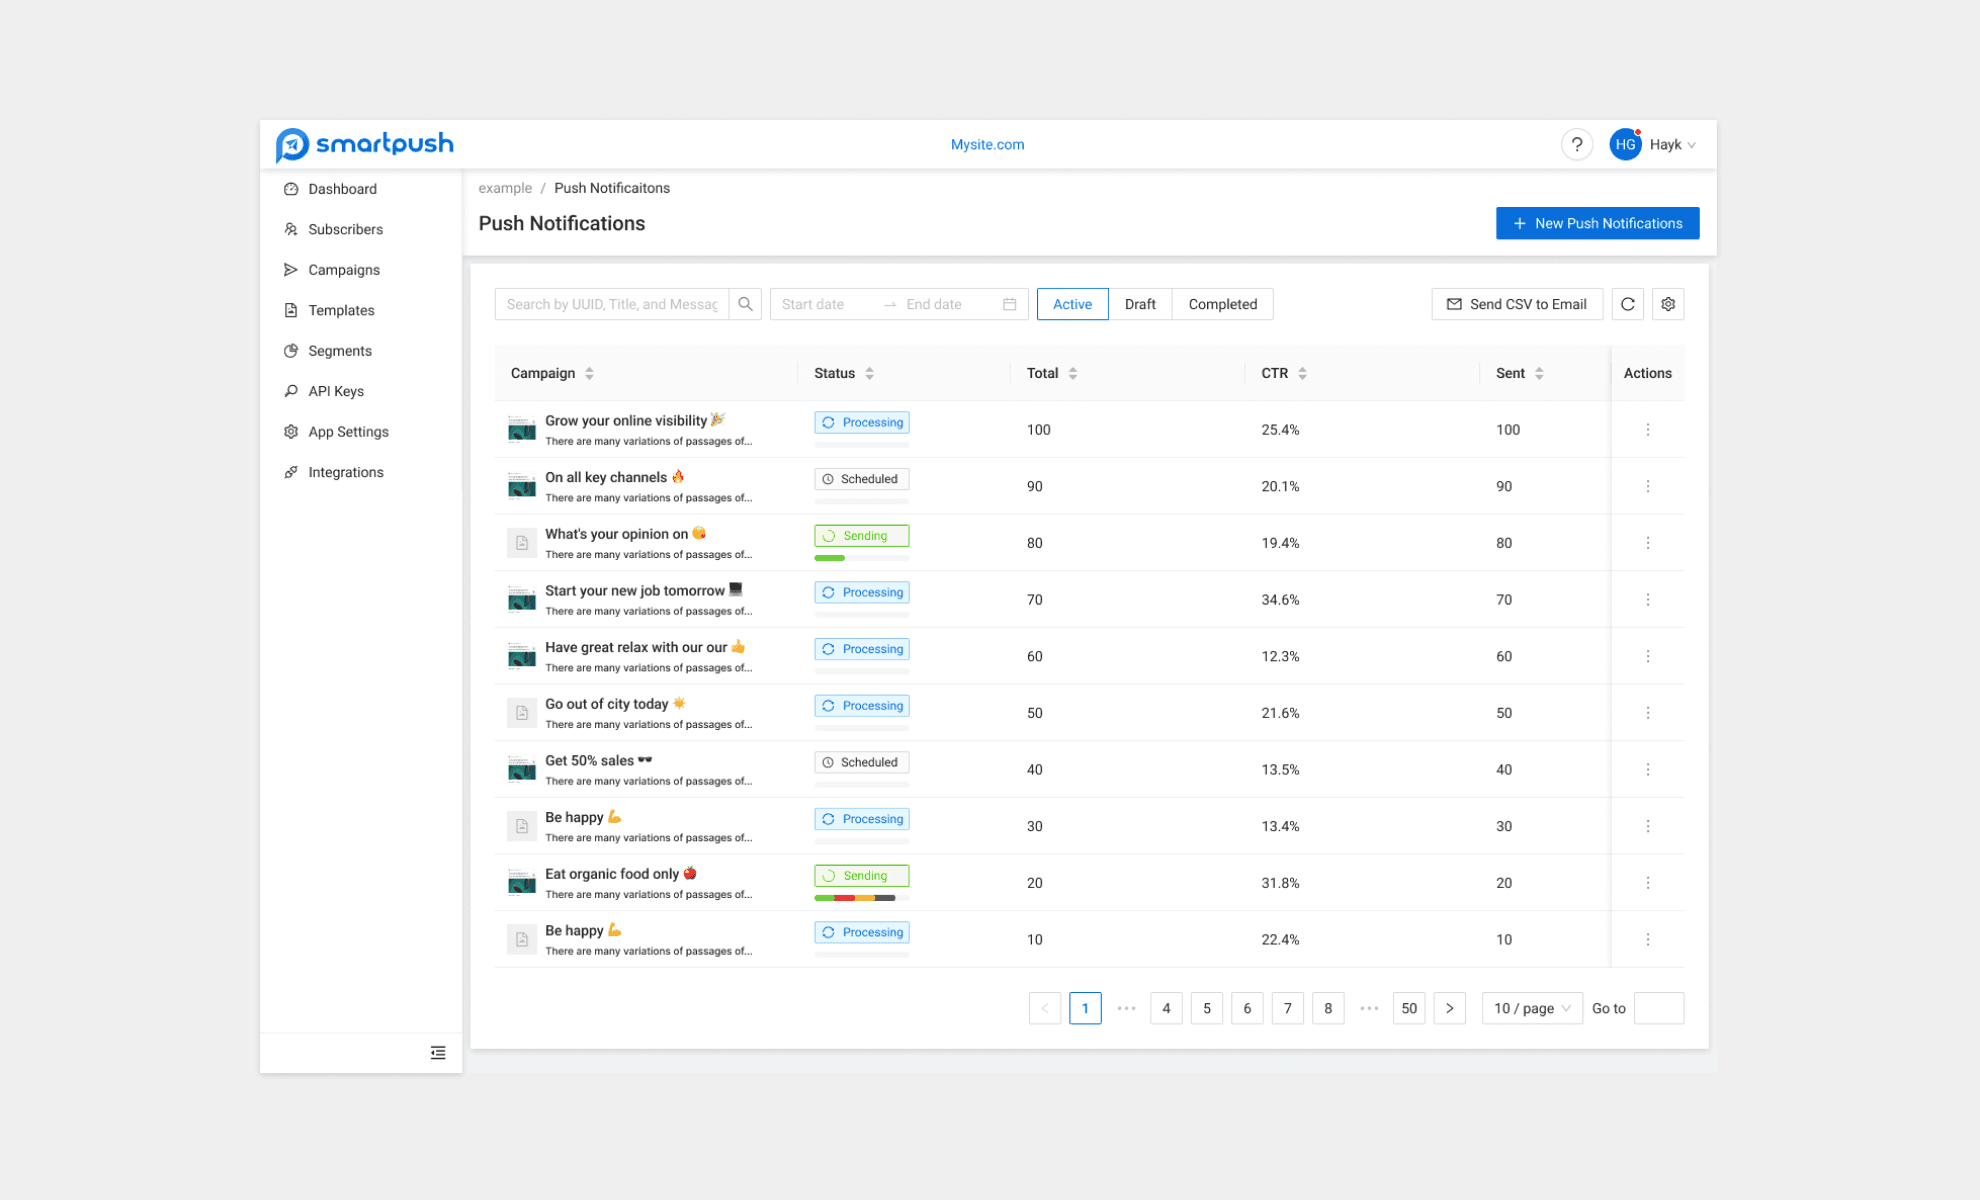This screenshot has width=1980, height=1200.
Task: Sort table by Status column
Action: pyautogui.click(x=869, y=373)
